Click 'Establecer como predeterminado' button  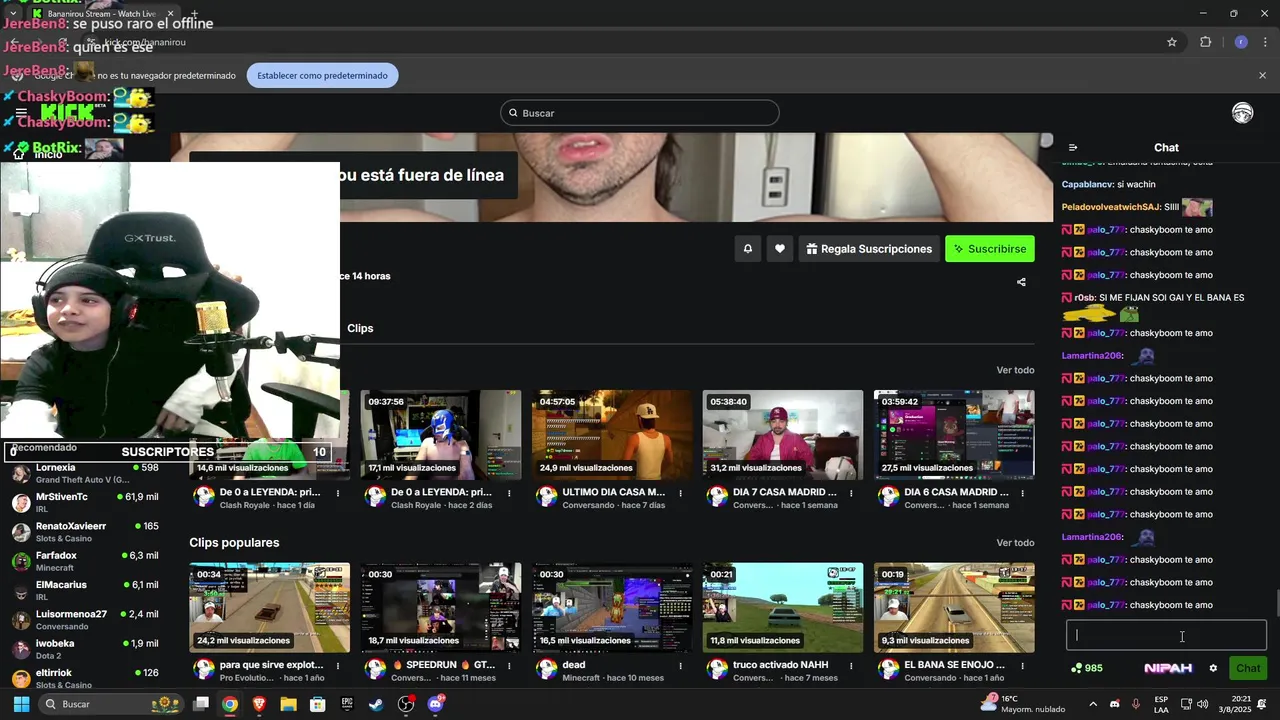pos(322,75)
